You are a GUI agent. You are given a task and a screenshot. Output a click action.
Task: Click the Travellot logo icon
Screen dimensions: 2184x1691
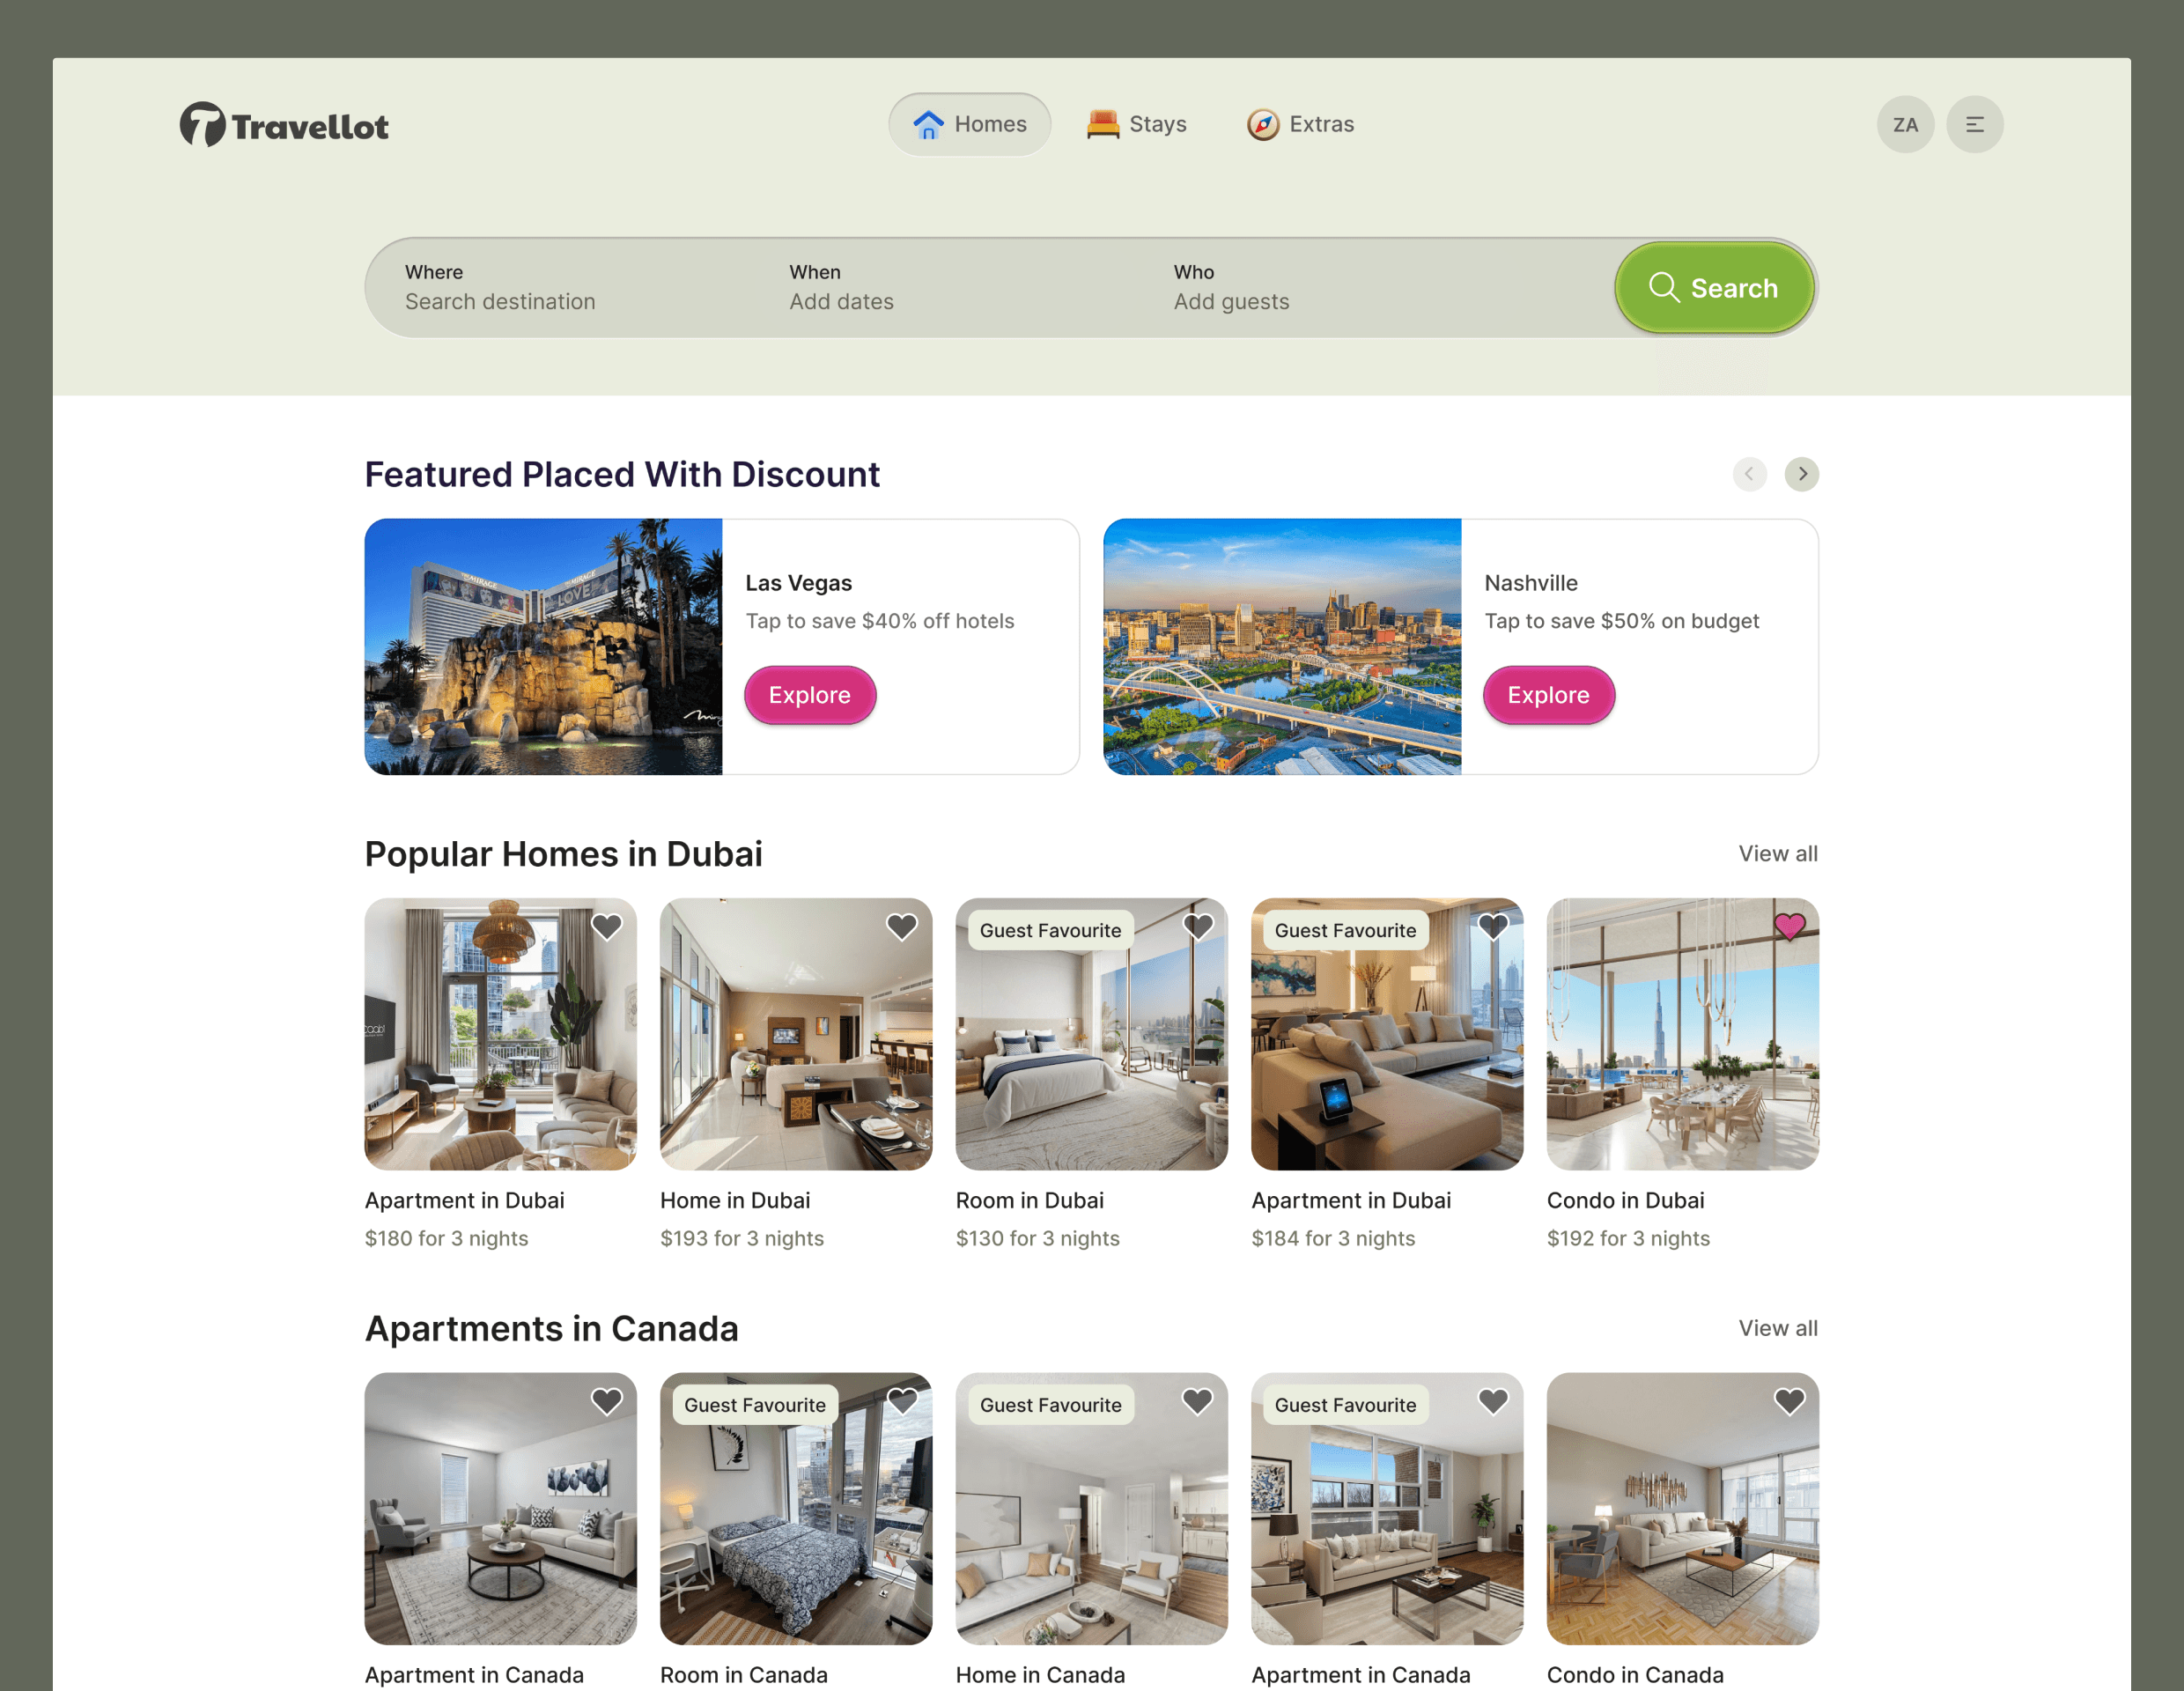(x=203, y=124)
